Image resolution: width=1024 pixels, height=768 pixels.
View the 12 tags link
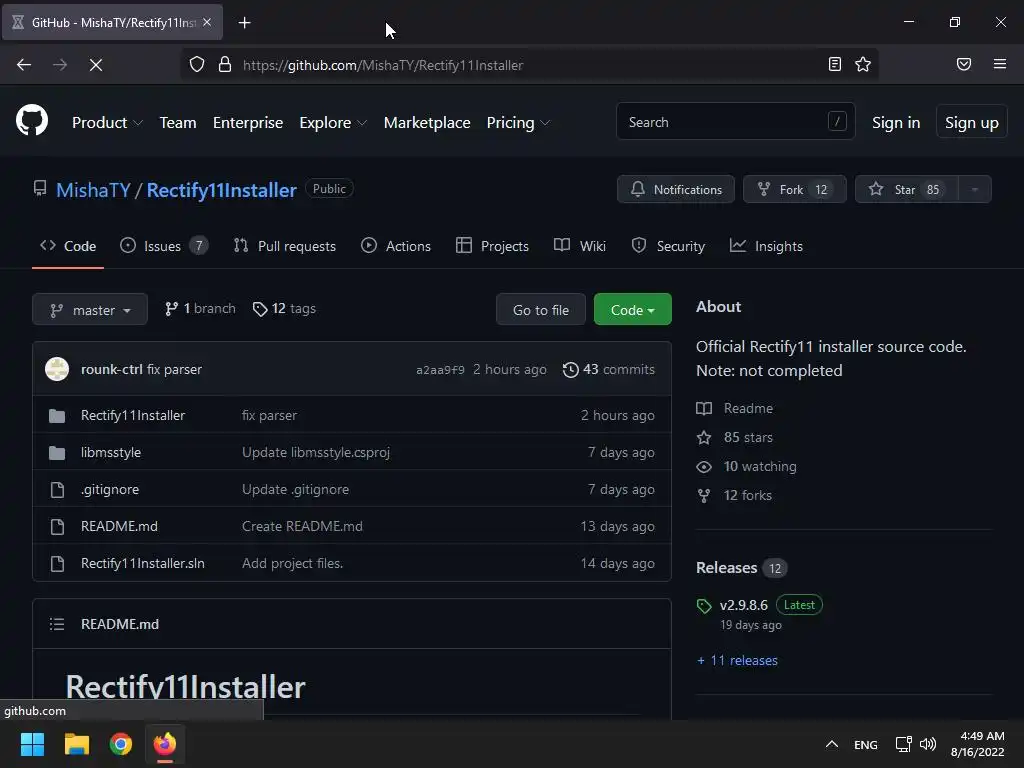point(284,308)
